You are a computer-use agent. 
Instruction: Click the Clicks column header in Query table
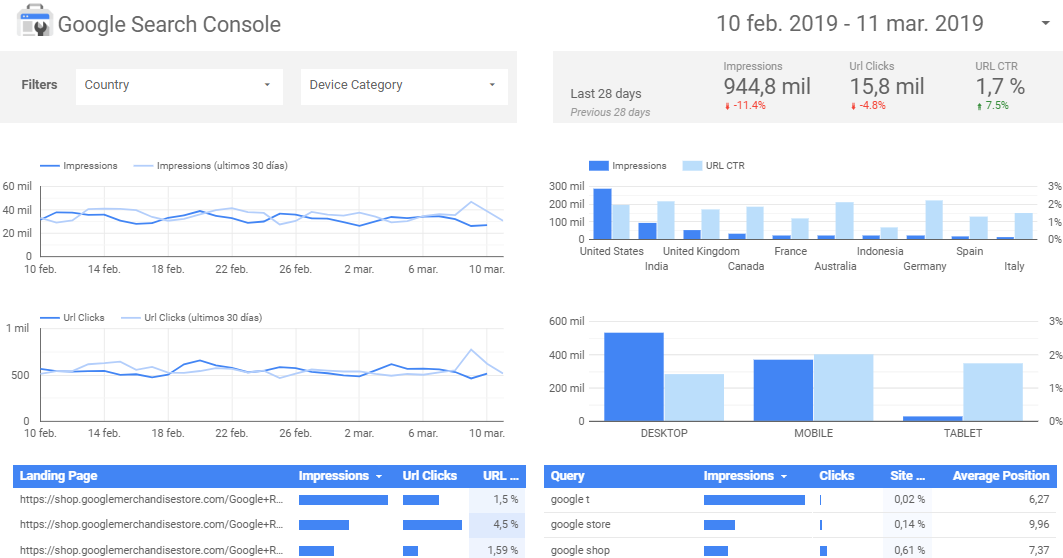[x=837, y=476]
